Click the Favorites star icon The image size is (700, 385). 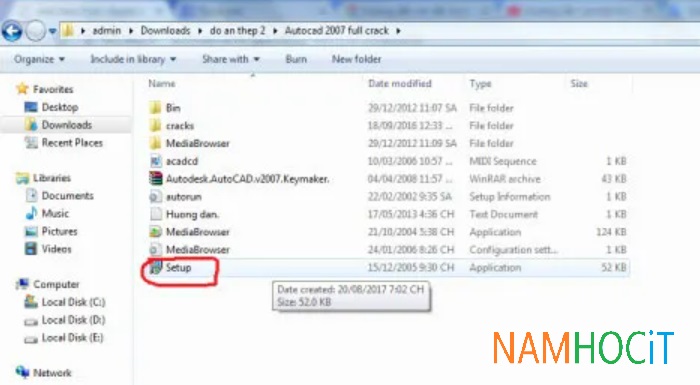[22, 89]
